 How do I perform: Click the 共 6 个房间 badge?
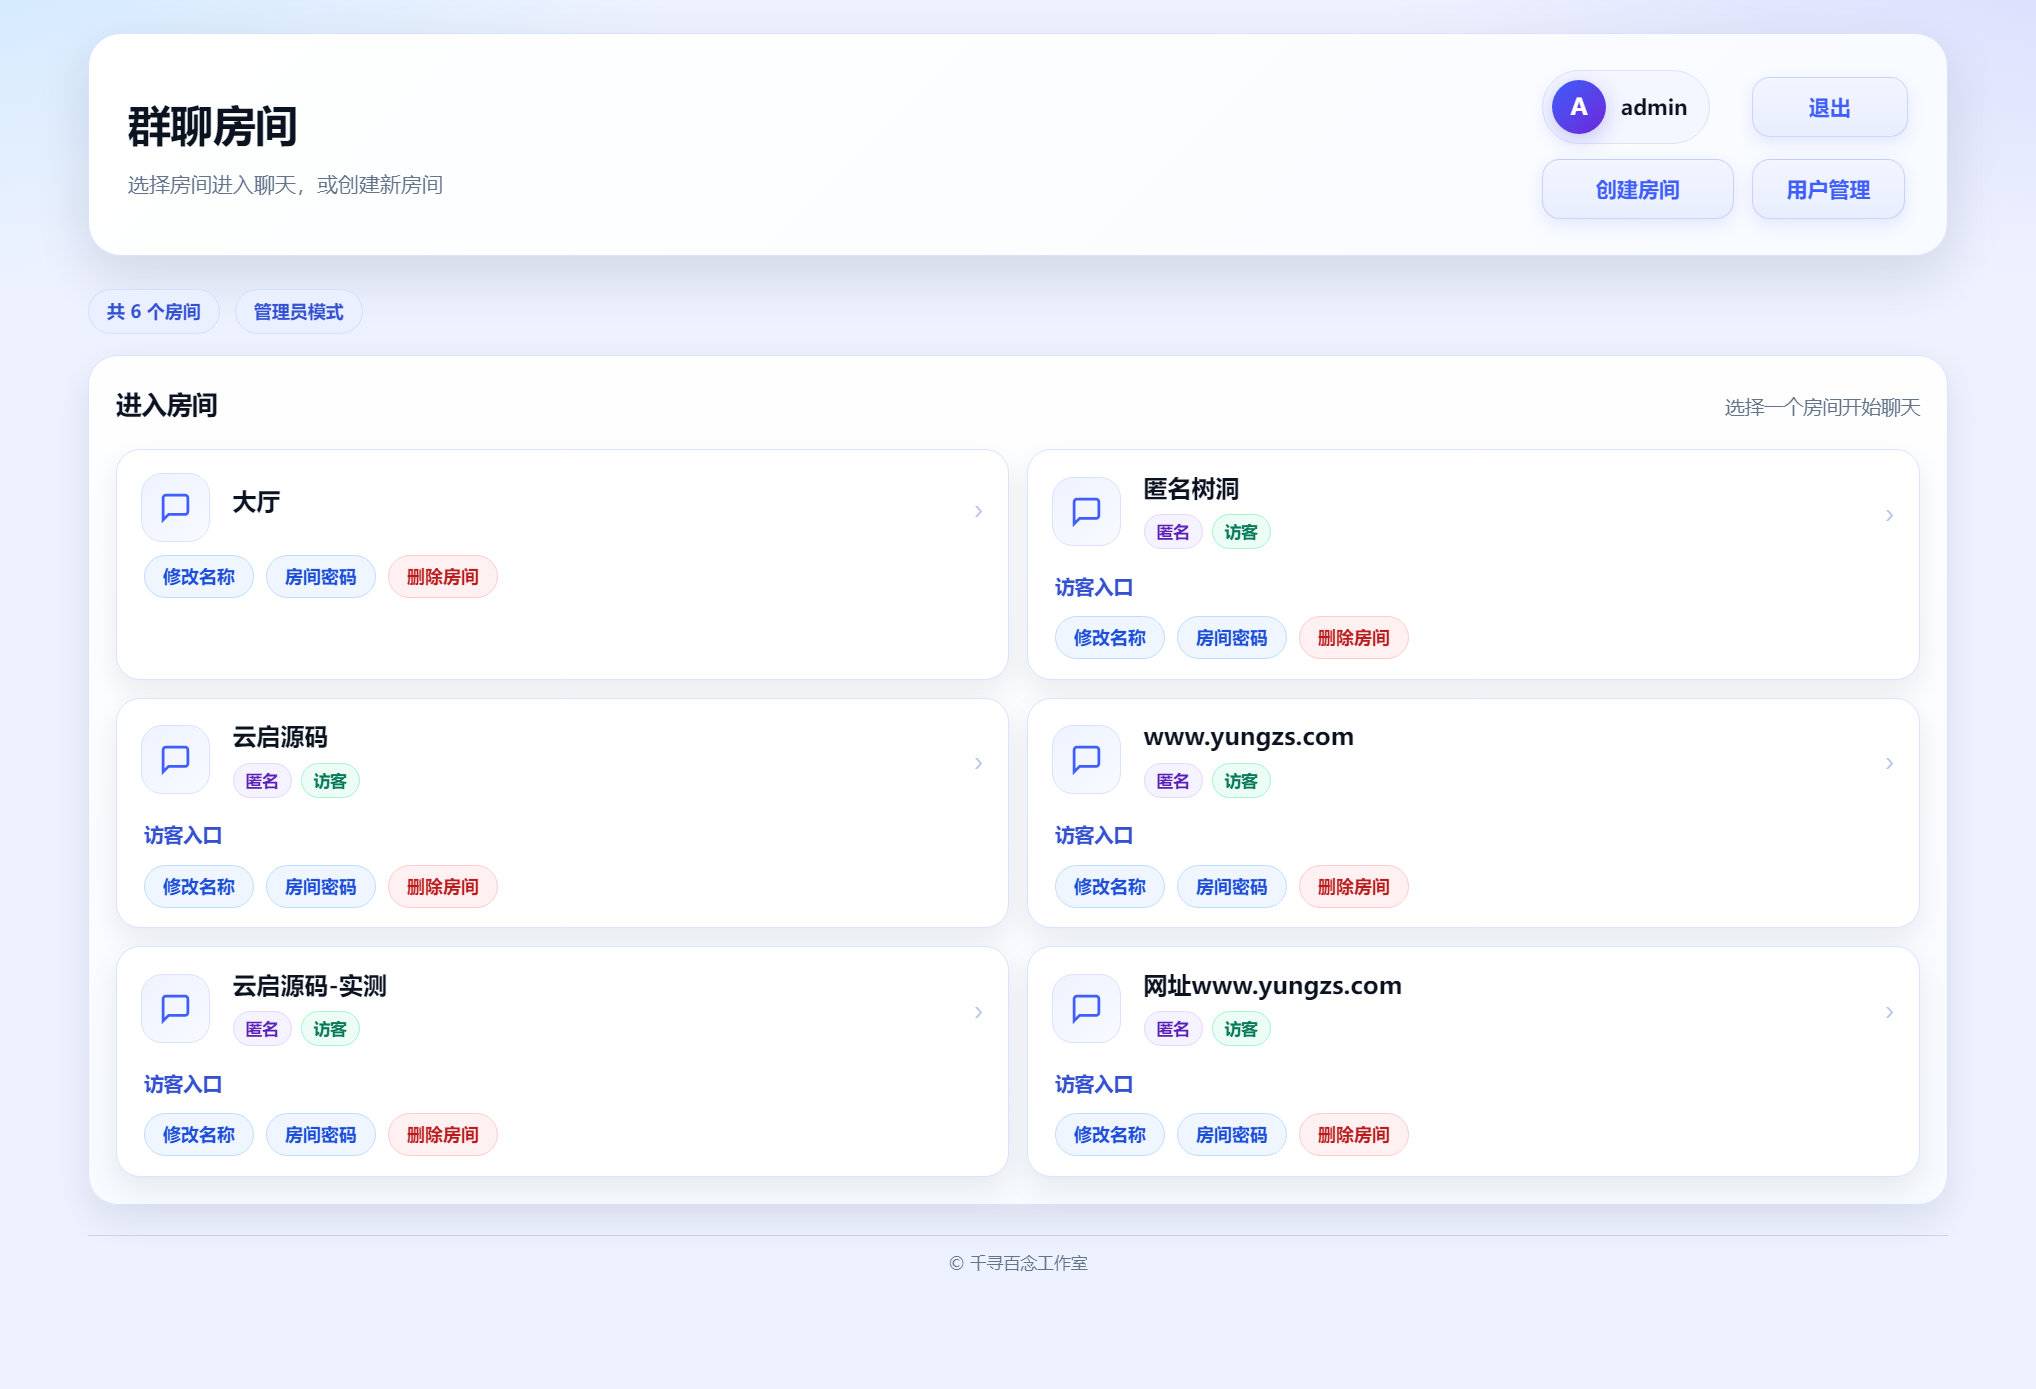pos(154,312)
